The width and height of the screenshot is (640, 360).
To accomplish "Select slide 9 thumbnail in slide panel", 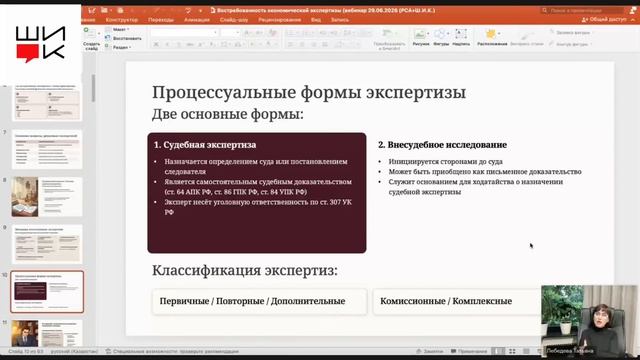I will pos(47,244).
